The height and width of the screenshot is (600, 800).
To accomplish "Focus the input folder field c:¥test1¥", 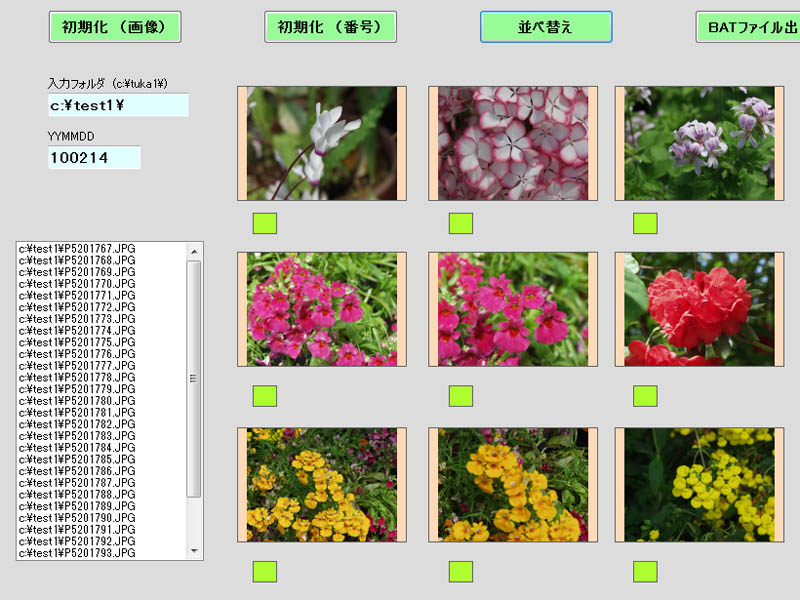I will pyautogui.click(x=118, y=105).
